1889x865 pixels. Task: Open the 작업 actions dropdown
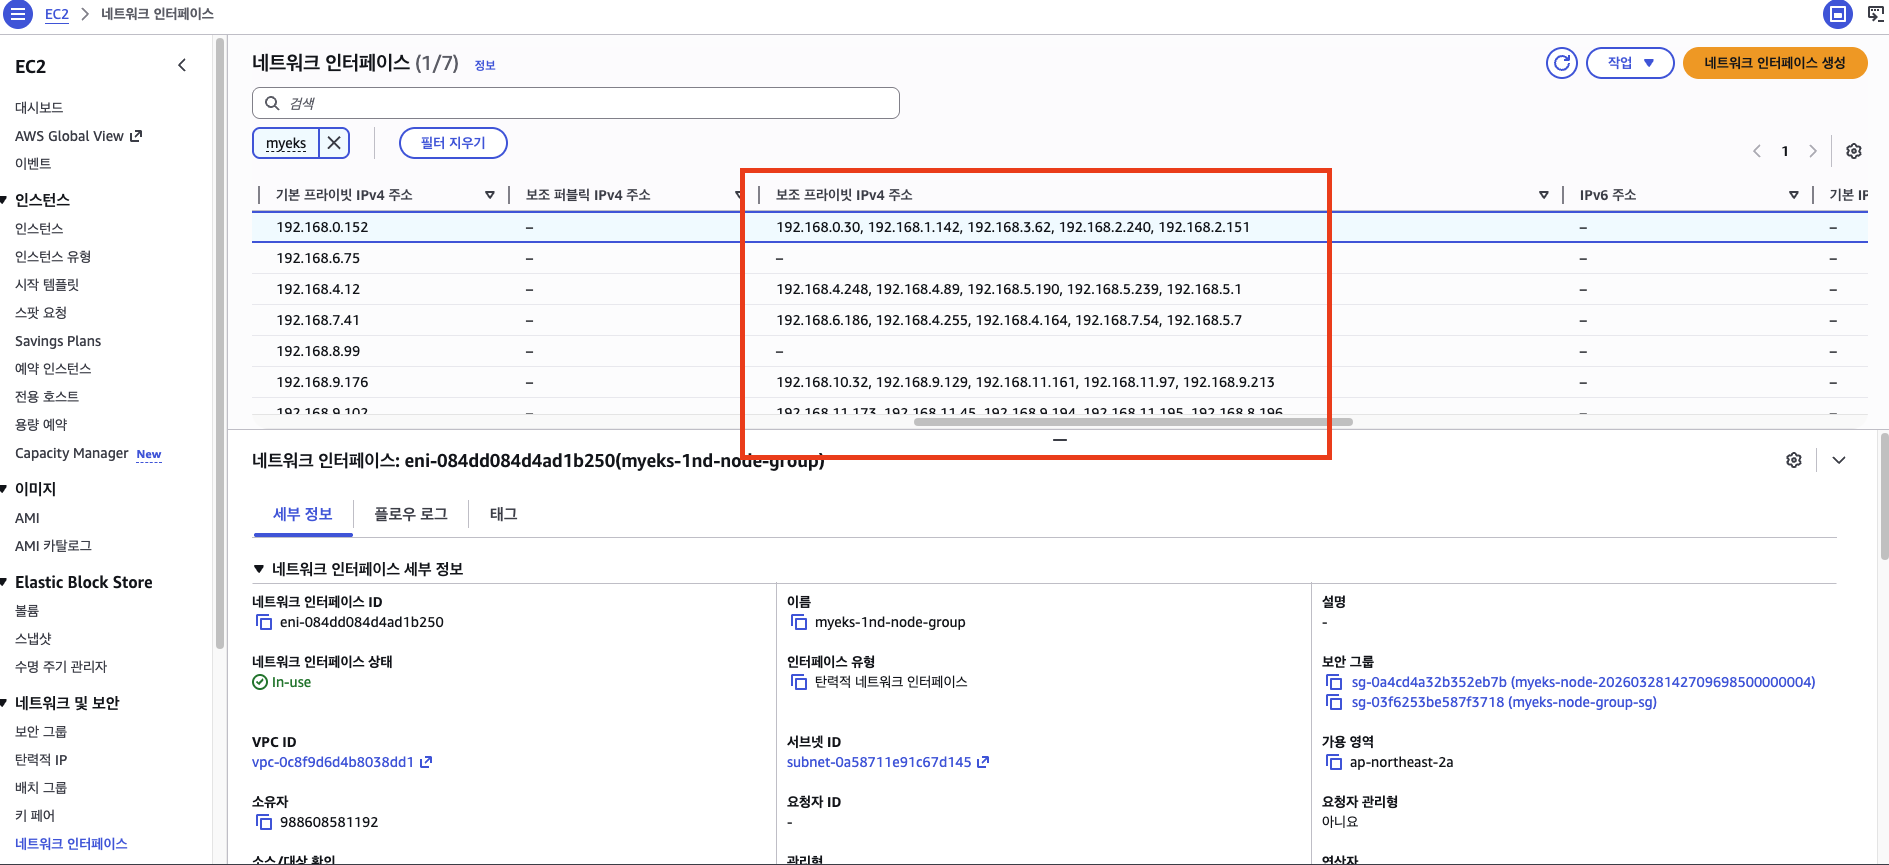(x=1630, y=63)
